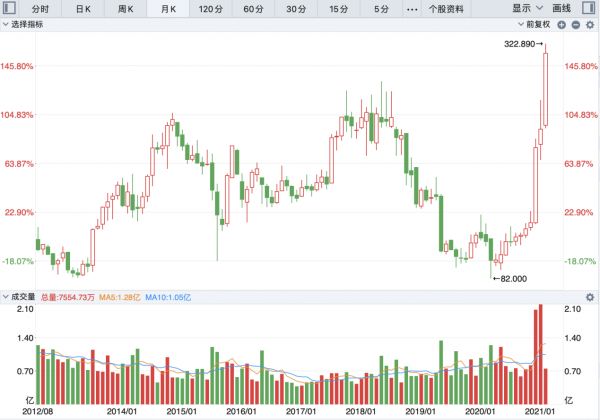Zoom in the chart with plus icon
600x420 pixels.
tap(561, 24)
